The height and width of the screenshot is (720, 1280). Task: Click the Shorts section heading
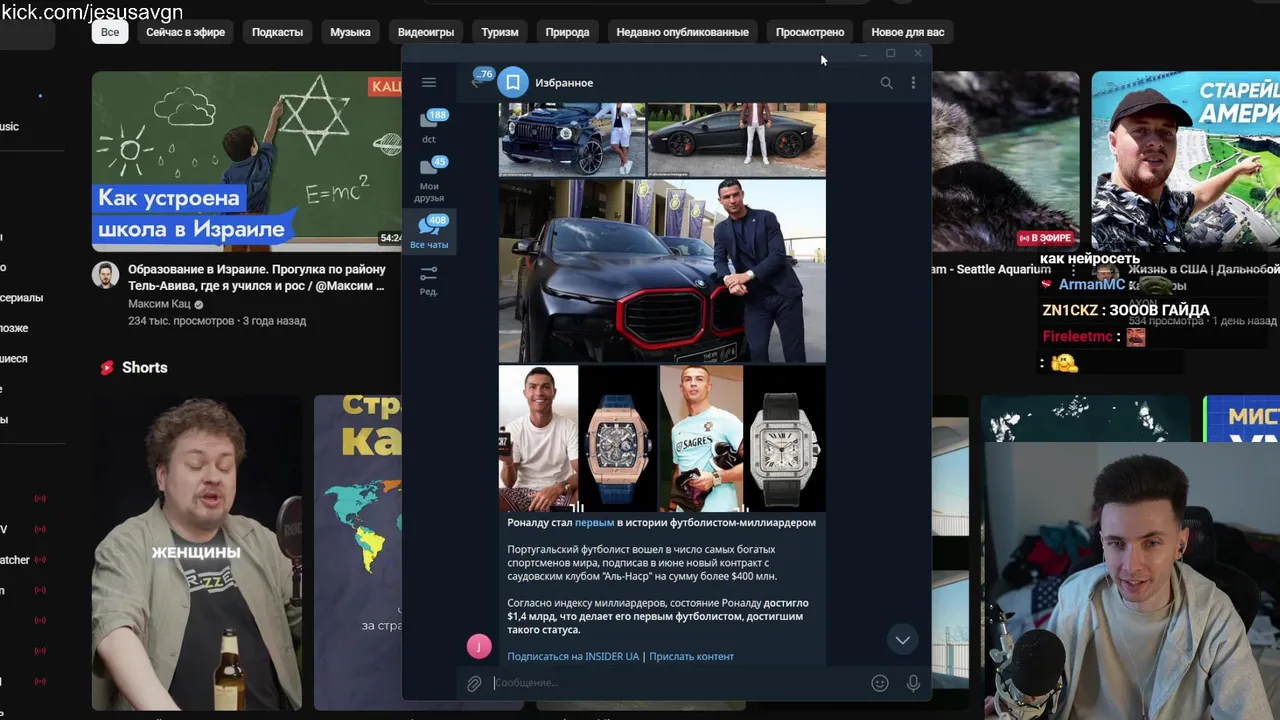(145, 368)
